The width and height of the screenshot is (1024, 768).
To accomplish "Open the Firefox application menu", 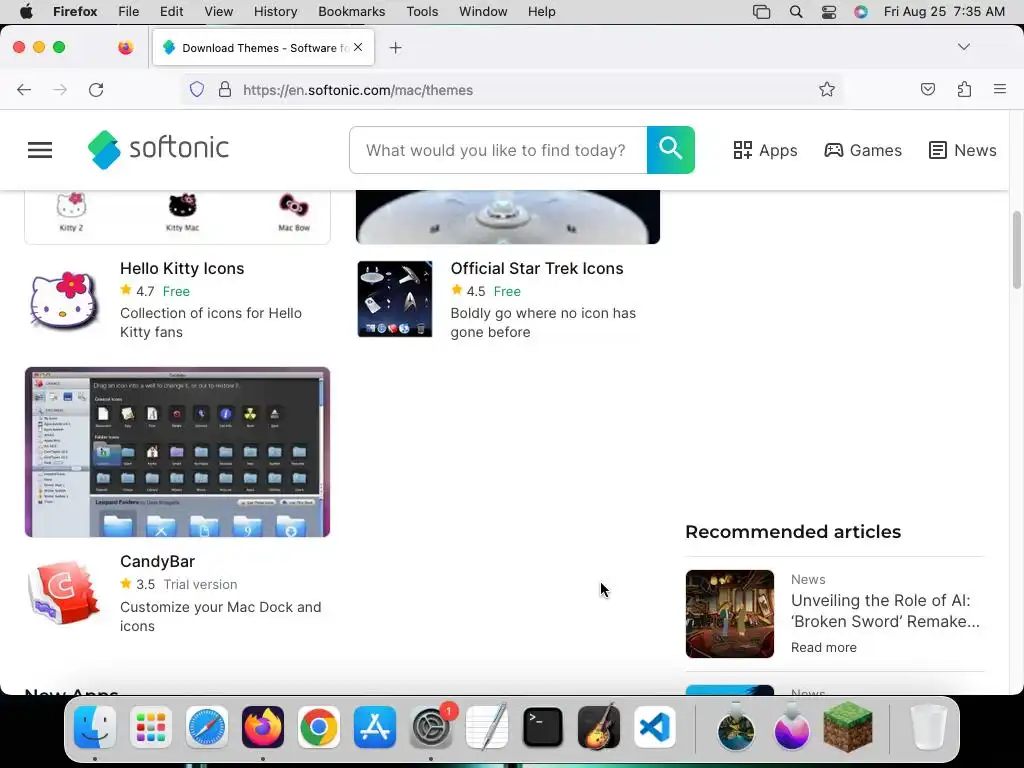I will coord(1000,89).
